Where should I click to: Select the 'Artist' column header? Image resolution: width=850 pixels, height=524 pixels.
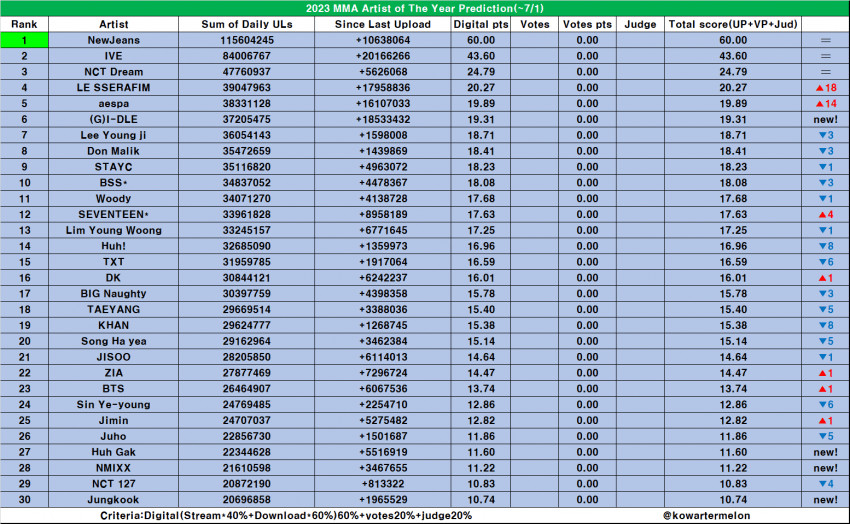[113, 24]
